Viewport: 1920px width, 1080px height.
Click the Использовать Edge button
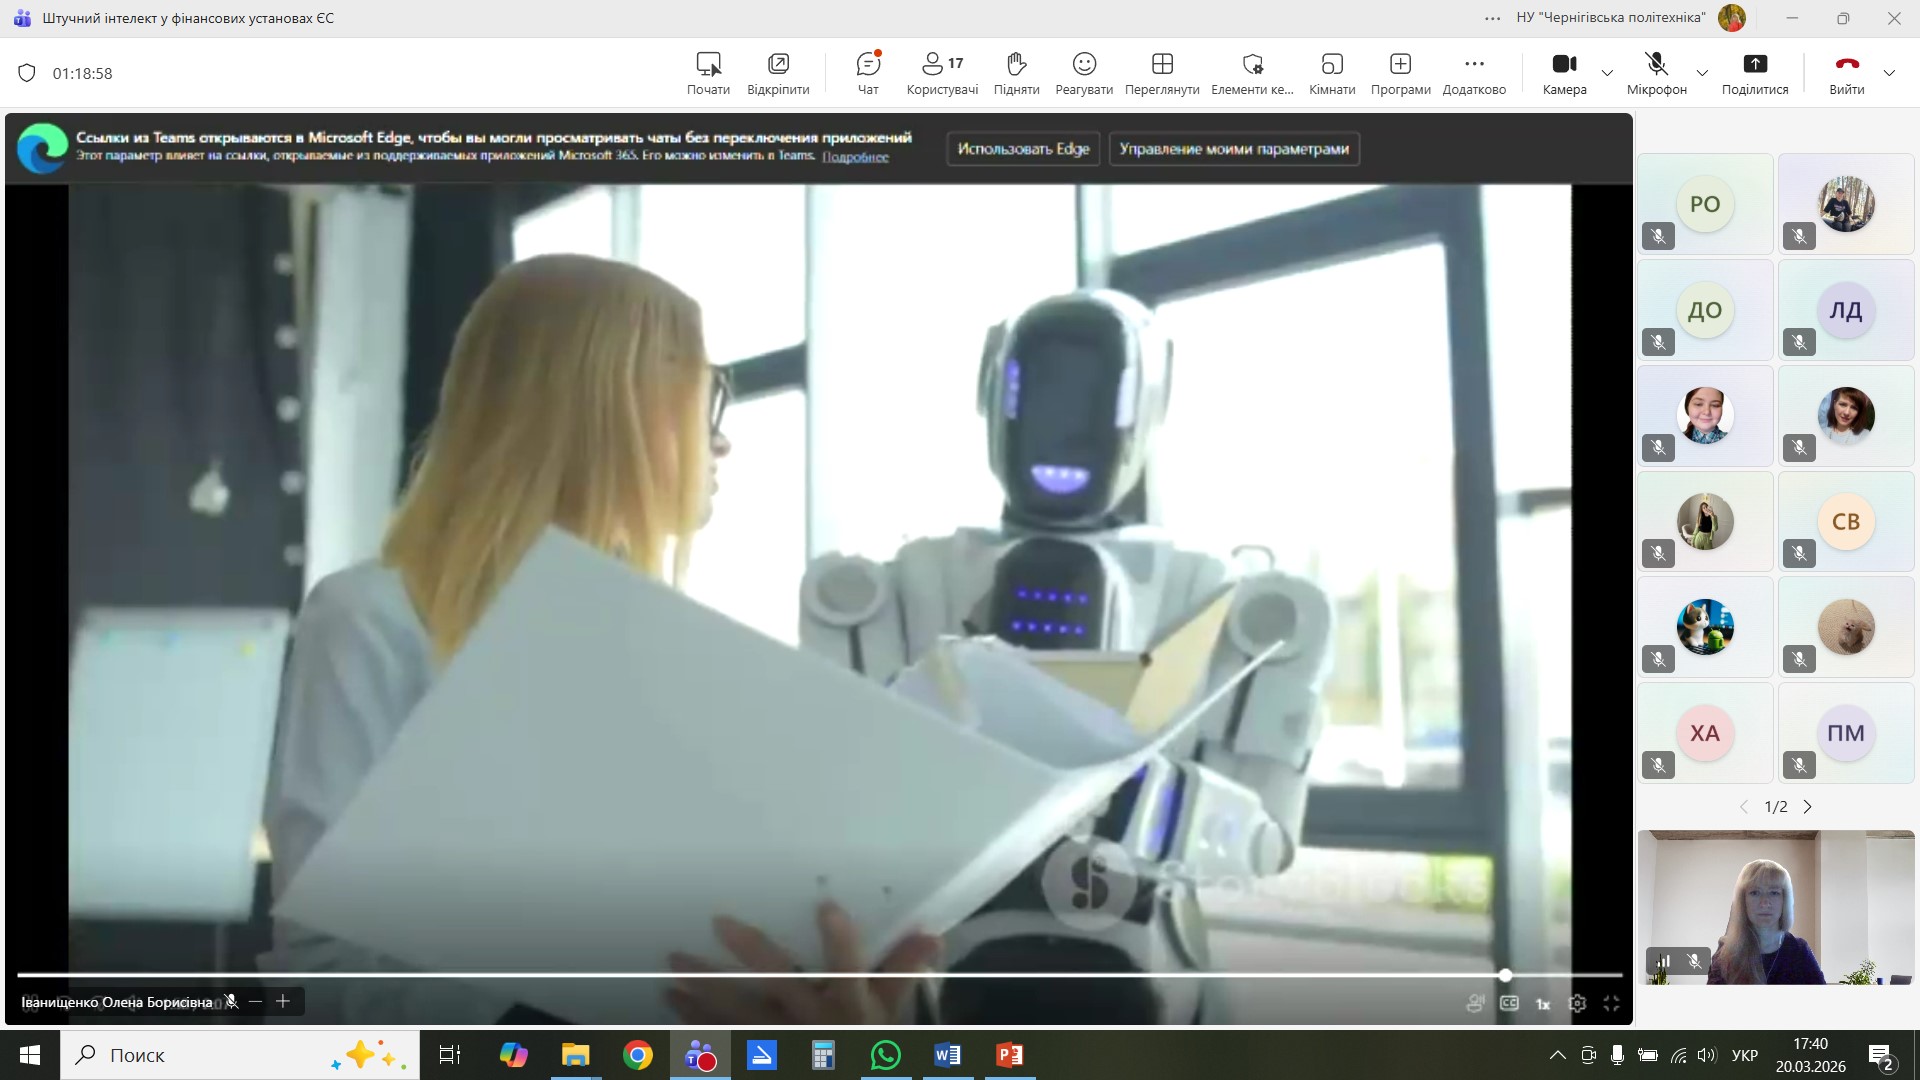click(x=1023, y=149)
